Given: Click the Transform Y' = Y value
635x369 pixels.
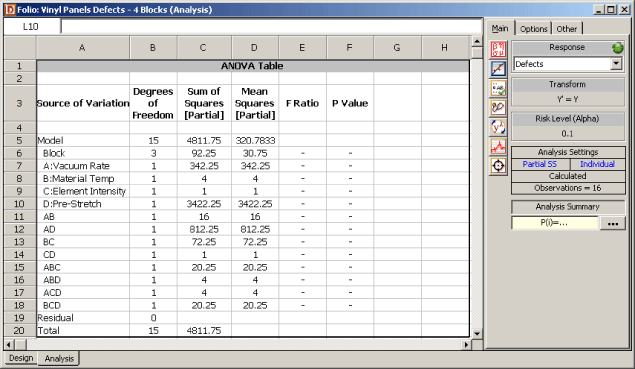Looking at the screenshot, I should pos(568,99).
